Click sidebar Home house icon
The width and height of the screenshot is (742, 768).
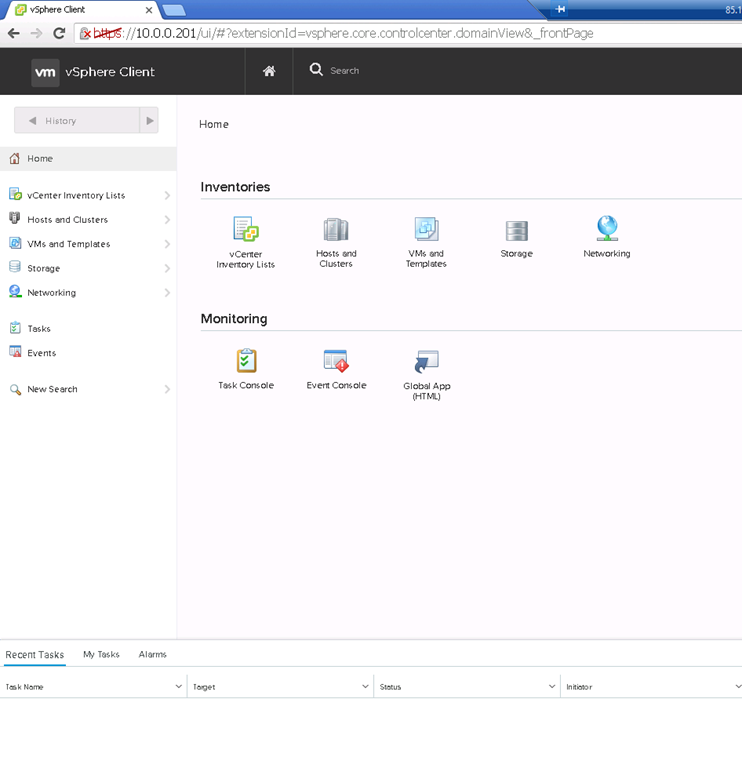[15, 158]
